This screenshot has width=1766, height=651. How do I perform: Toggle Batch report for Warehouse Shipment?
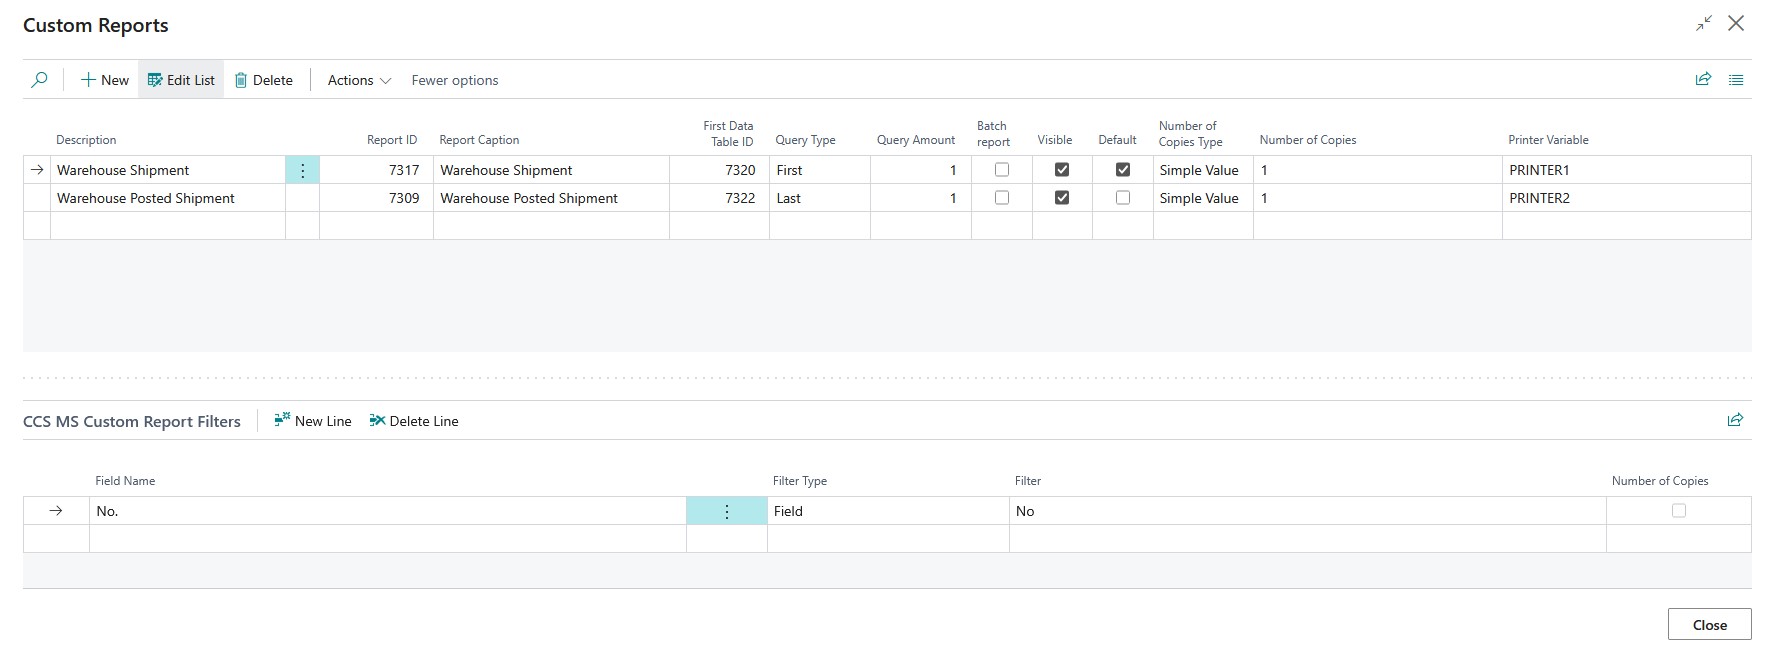click(1001, 170)
